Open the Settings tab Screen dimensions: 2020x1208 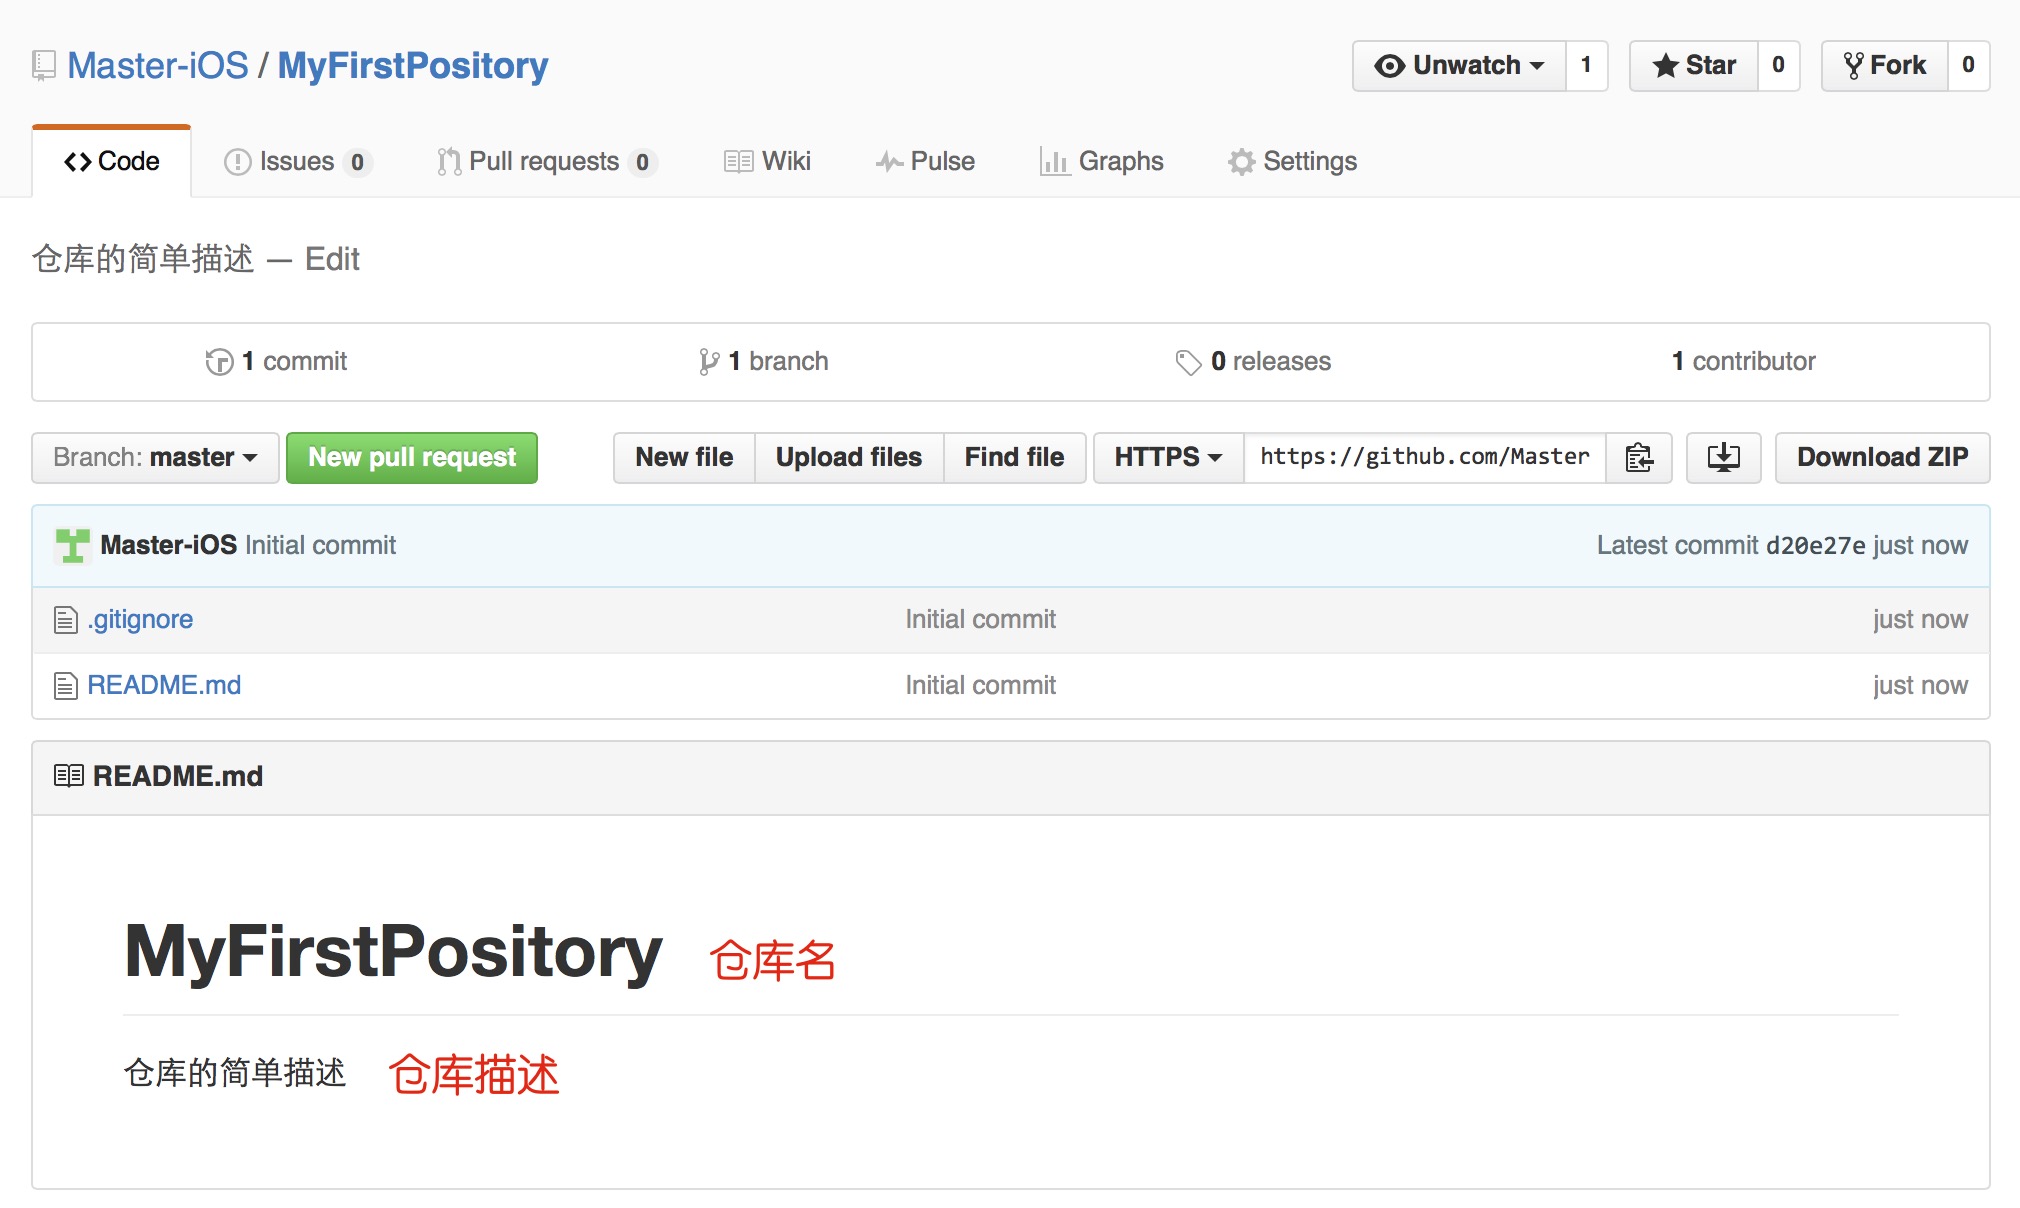point(1292,161)
